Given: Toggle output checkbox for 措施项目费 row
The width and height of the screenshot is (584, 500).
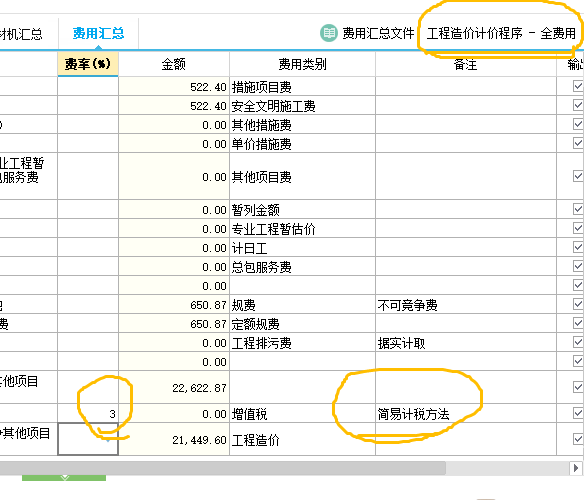Looking at the screenshot, I should [x=578, y=86].
